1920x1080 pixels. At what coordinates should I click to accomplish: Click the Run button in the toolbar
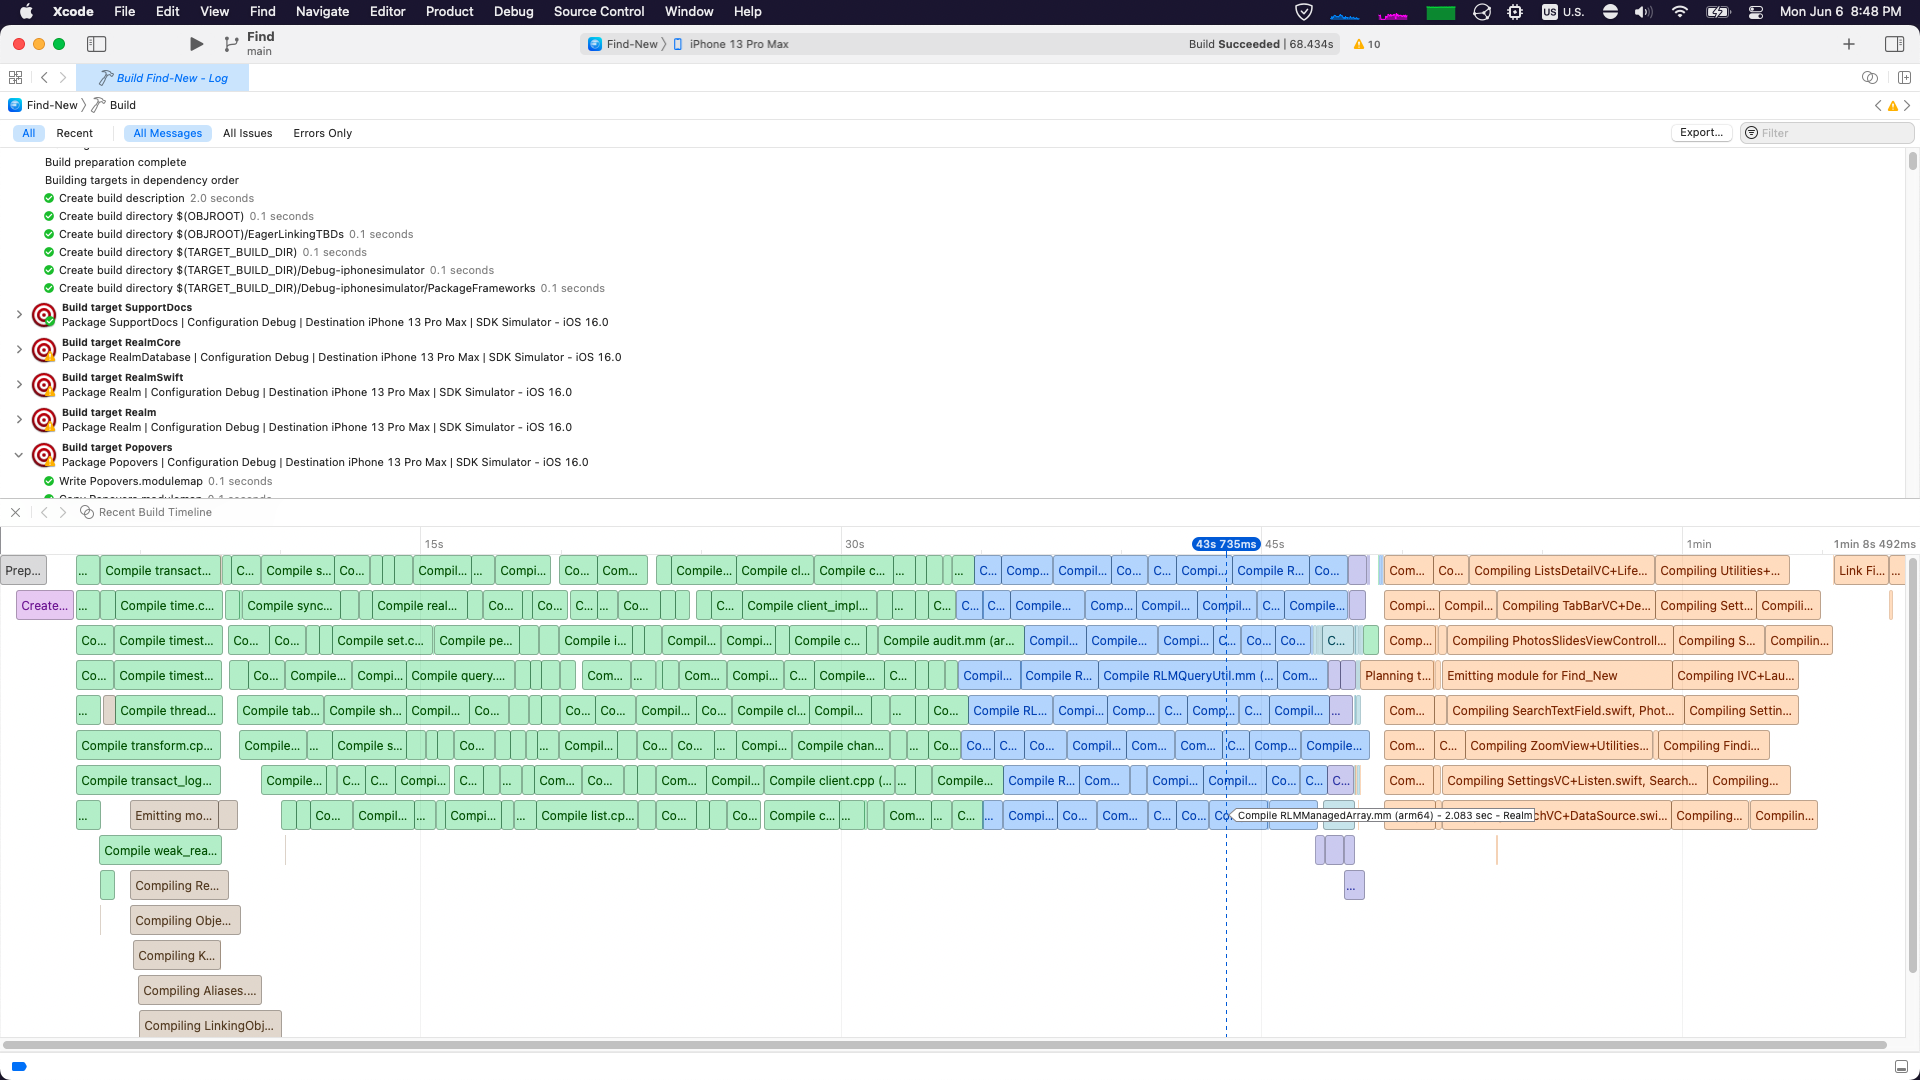196,44
